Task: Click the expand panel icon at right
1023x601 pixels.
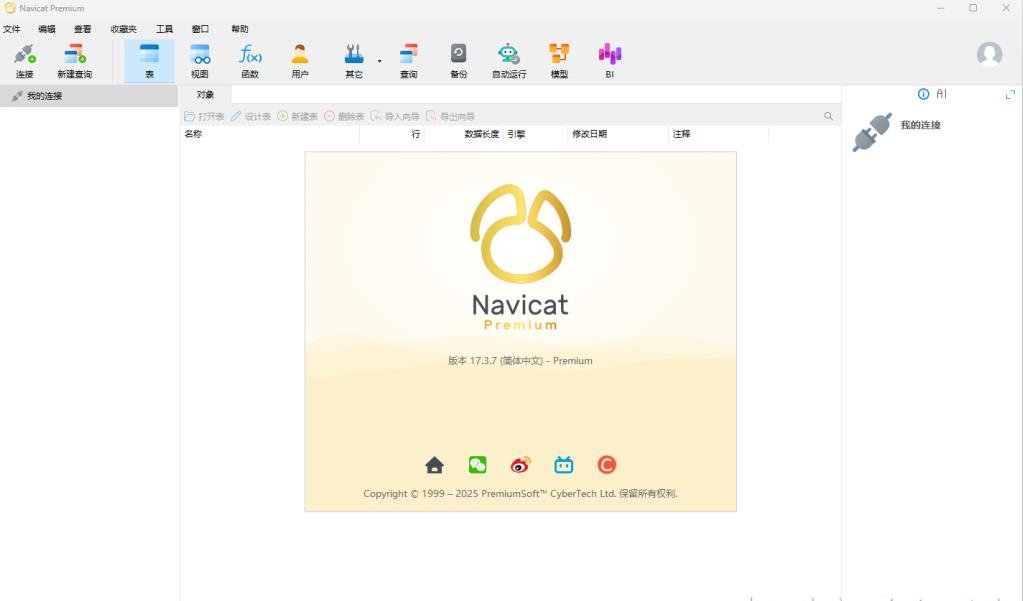Action: (x=1011, y=95)
